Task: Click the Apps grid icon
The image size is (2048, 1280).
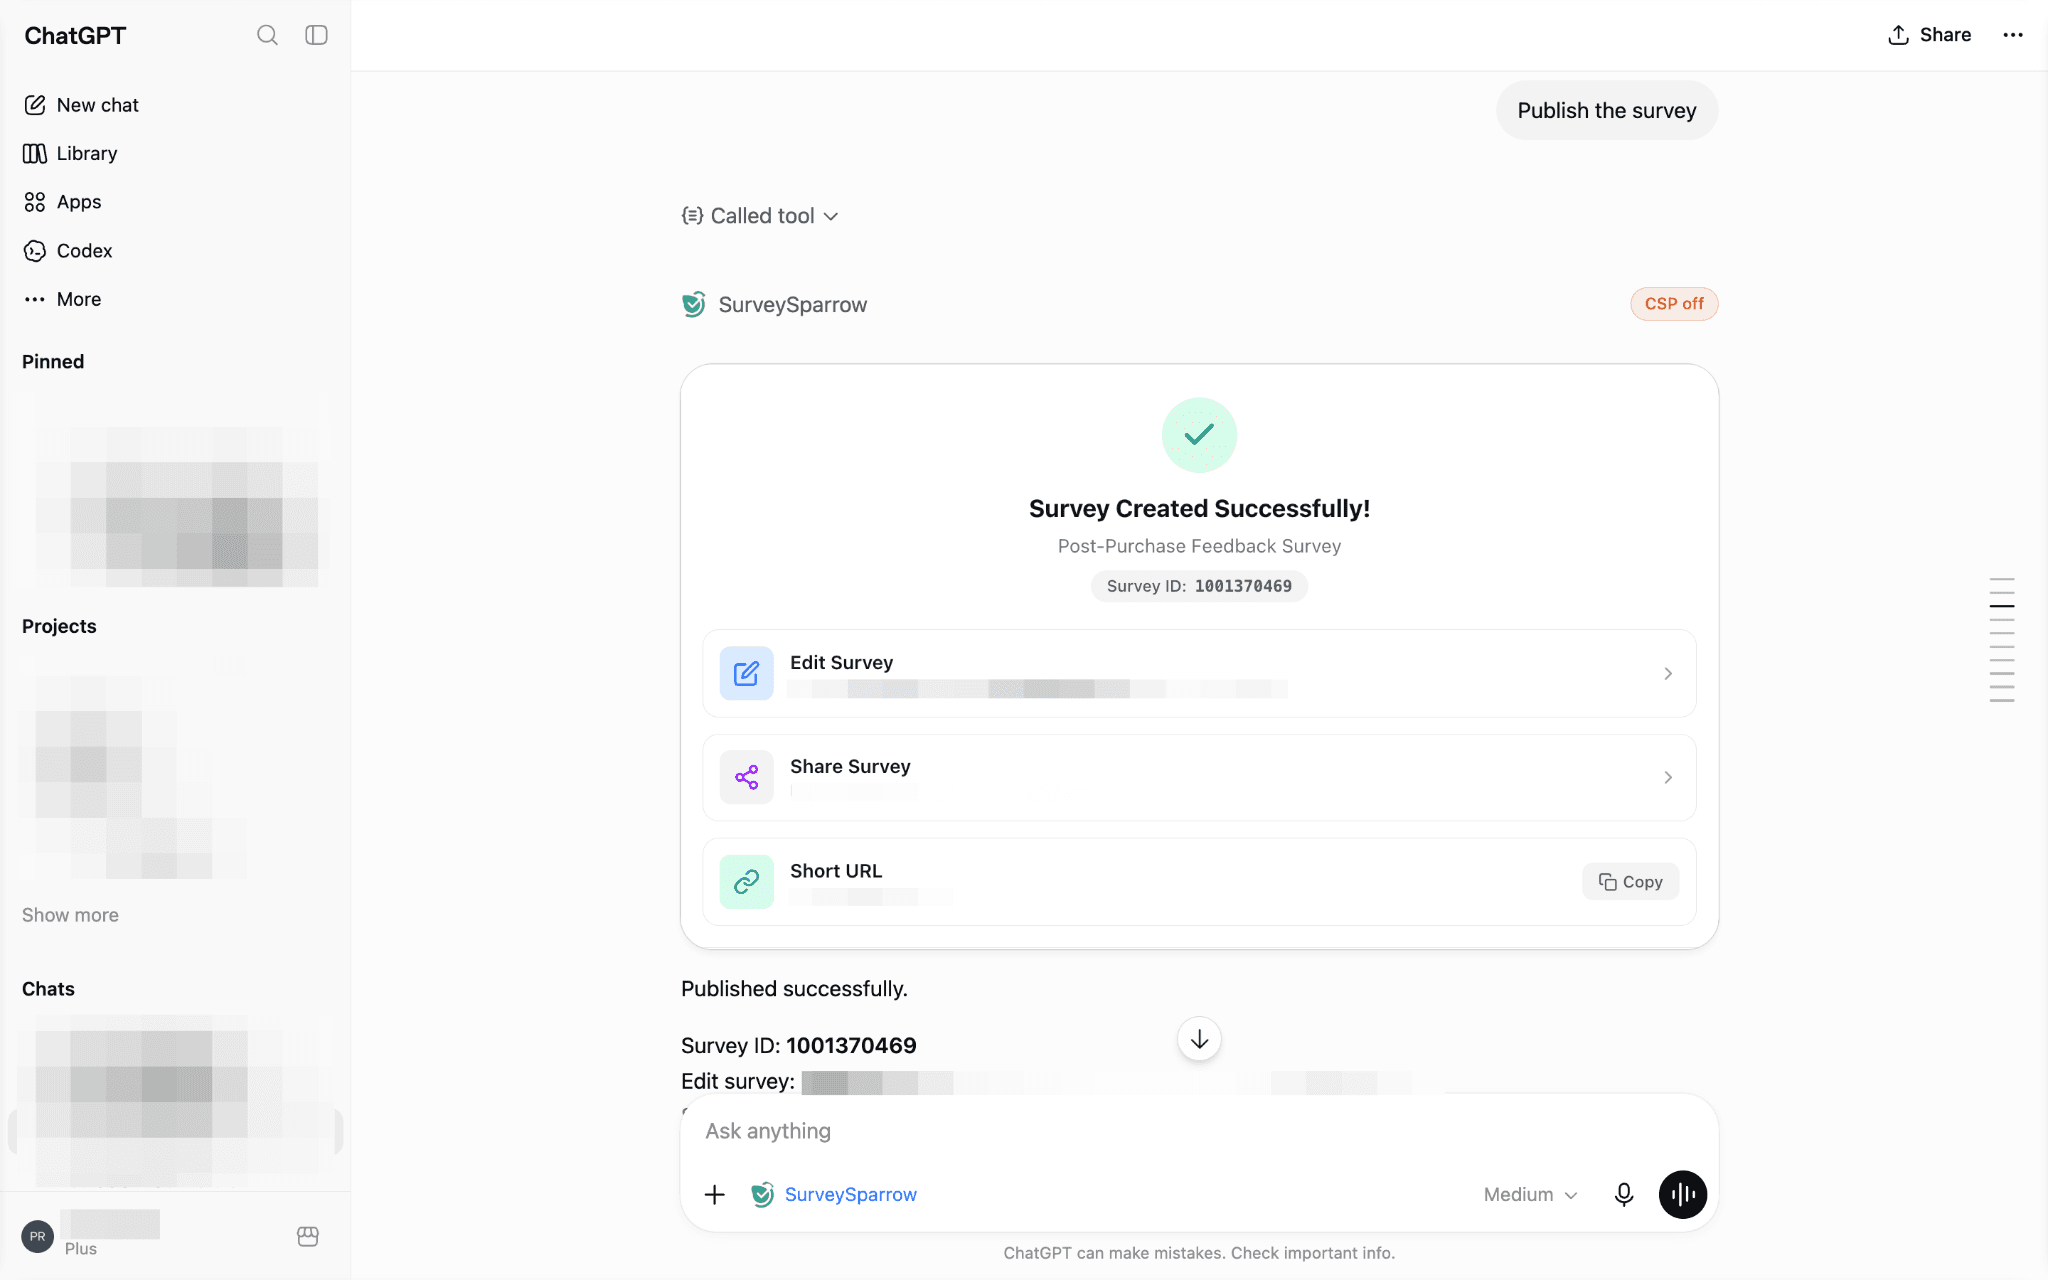Action: point(35,202)
